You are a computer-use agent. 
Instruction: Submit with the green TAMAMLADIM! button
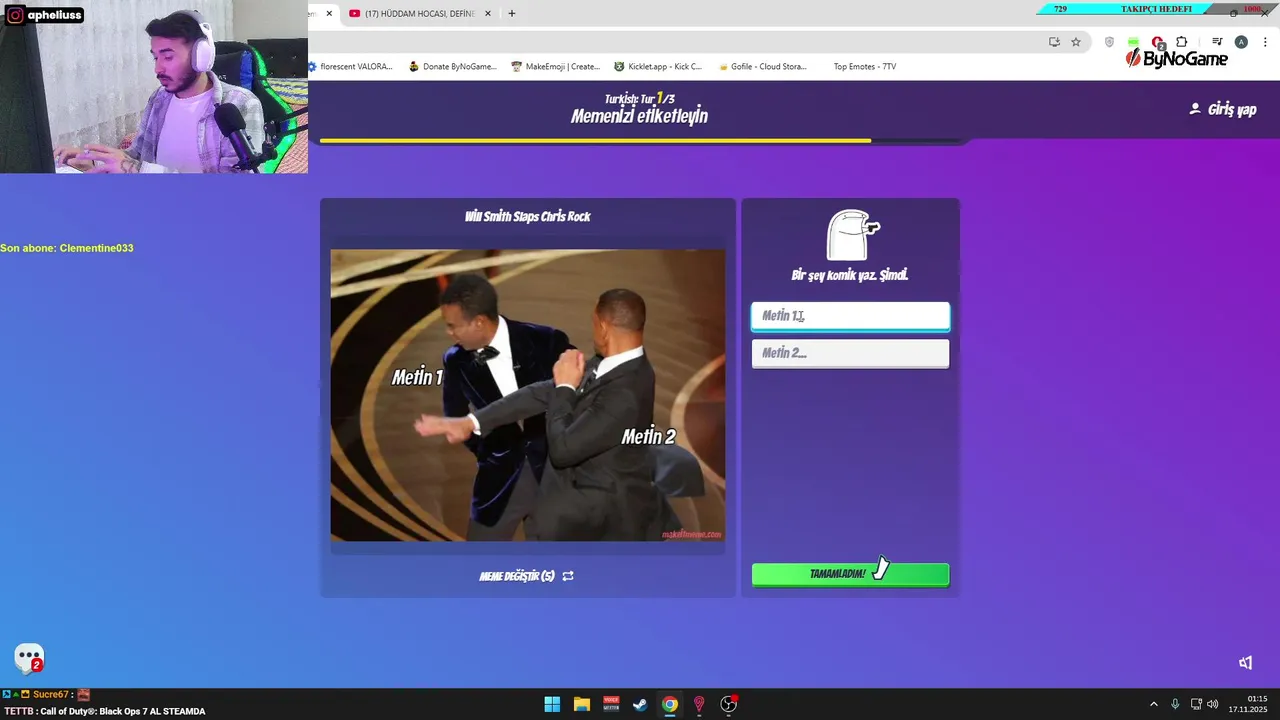pyautogui.click(x=850, y=574)
